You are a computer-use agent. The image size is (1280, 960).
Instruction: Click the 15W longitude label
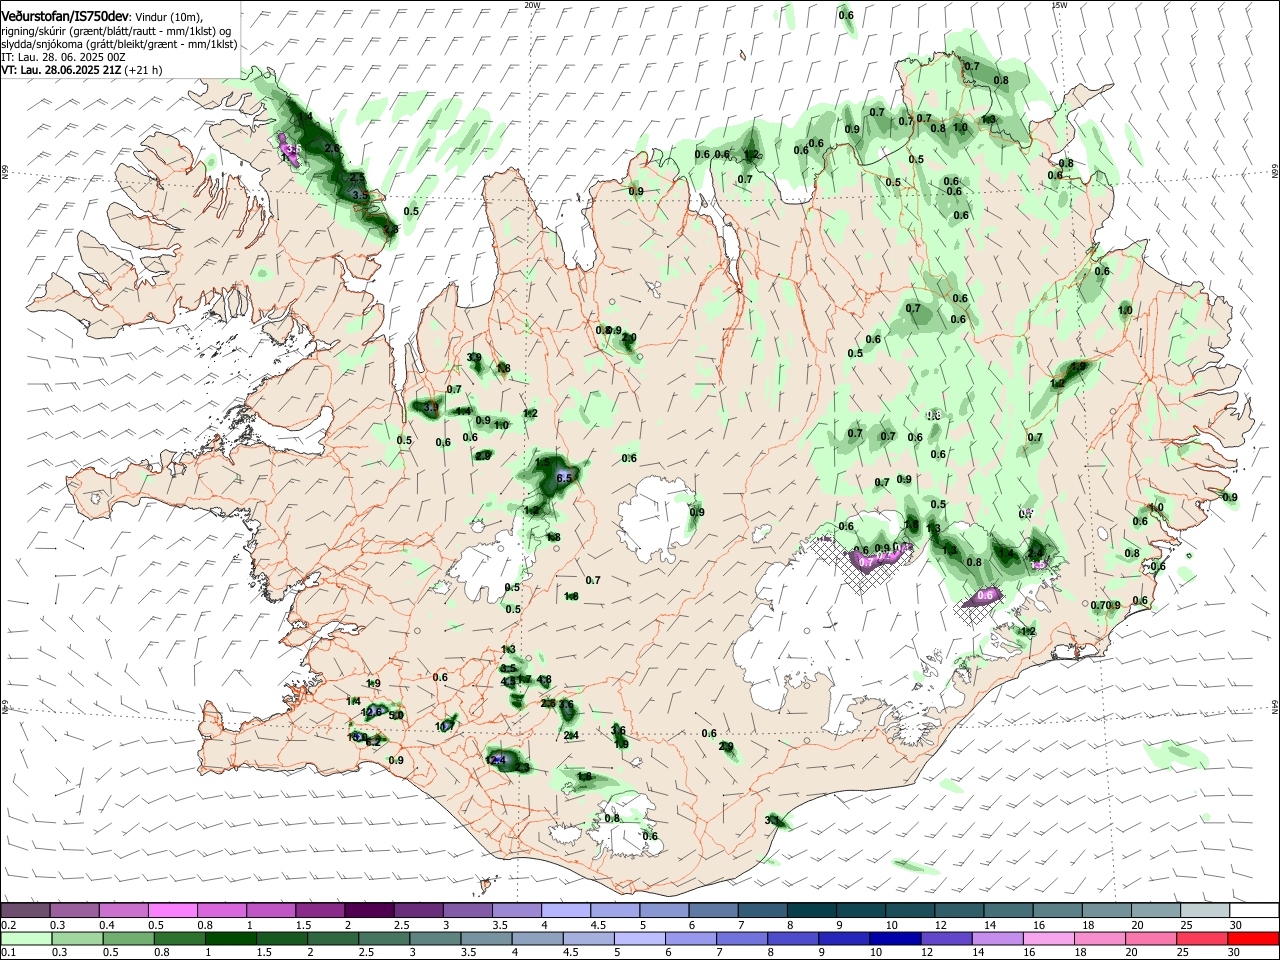[x=1059, y=5]
